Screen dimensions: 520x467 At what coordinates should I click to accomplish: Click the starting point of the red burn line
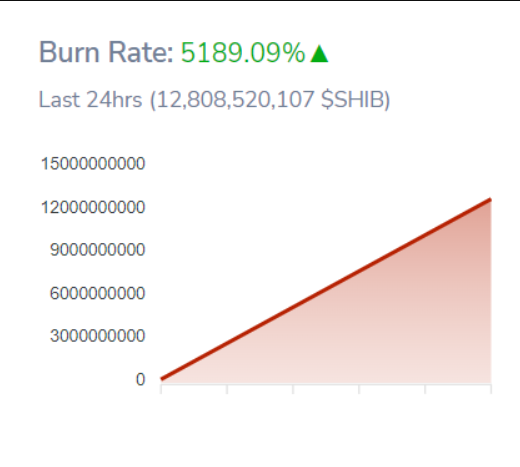pyautogui.click(x=162, y=379)
